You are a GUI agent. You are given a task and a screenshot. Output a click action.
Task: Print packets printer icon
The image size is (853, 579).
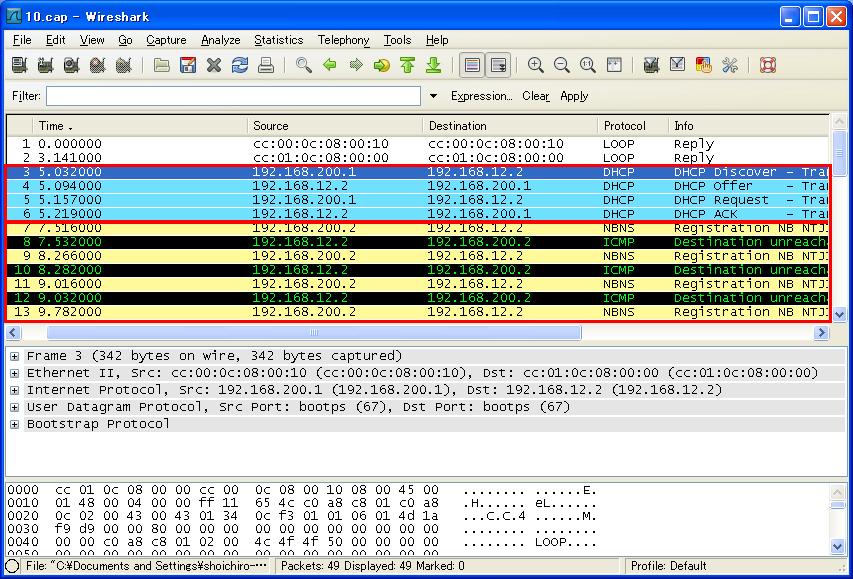point(266,65)
